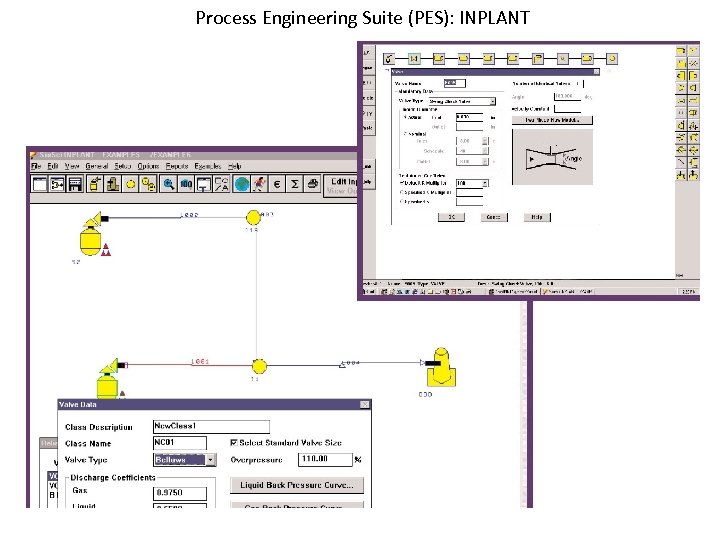
Task: Click the shapes and text annotation icon
Action: pyautogui.click(x=221, y=184)
